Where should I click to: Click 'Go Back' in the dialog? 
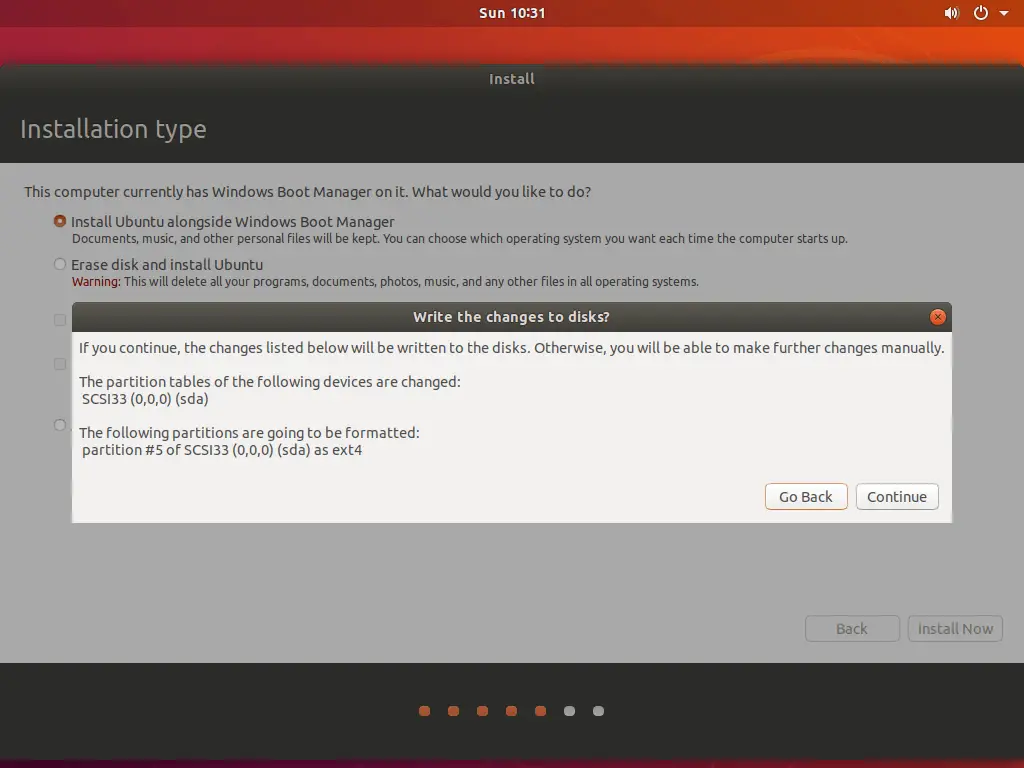[806, 496]
